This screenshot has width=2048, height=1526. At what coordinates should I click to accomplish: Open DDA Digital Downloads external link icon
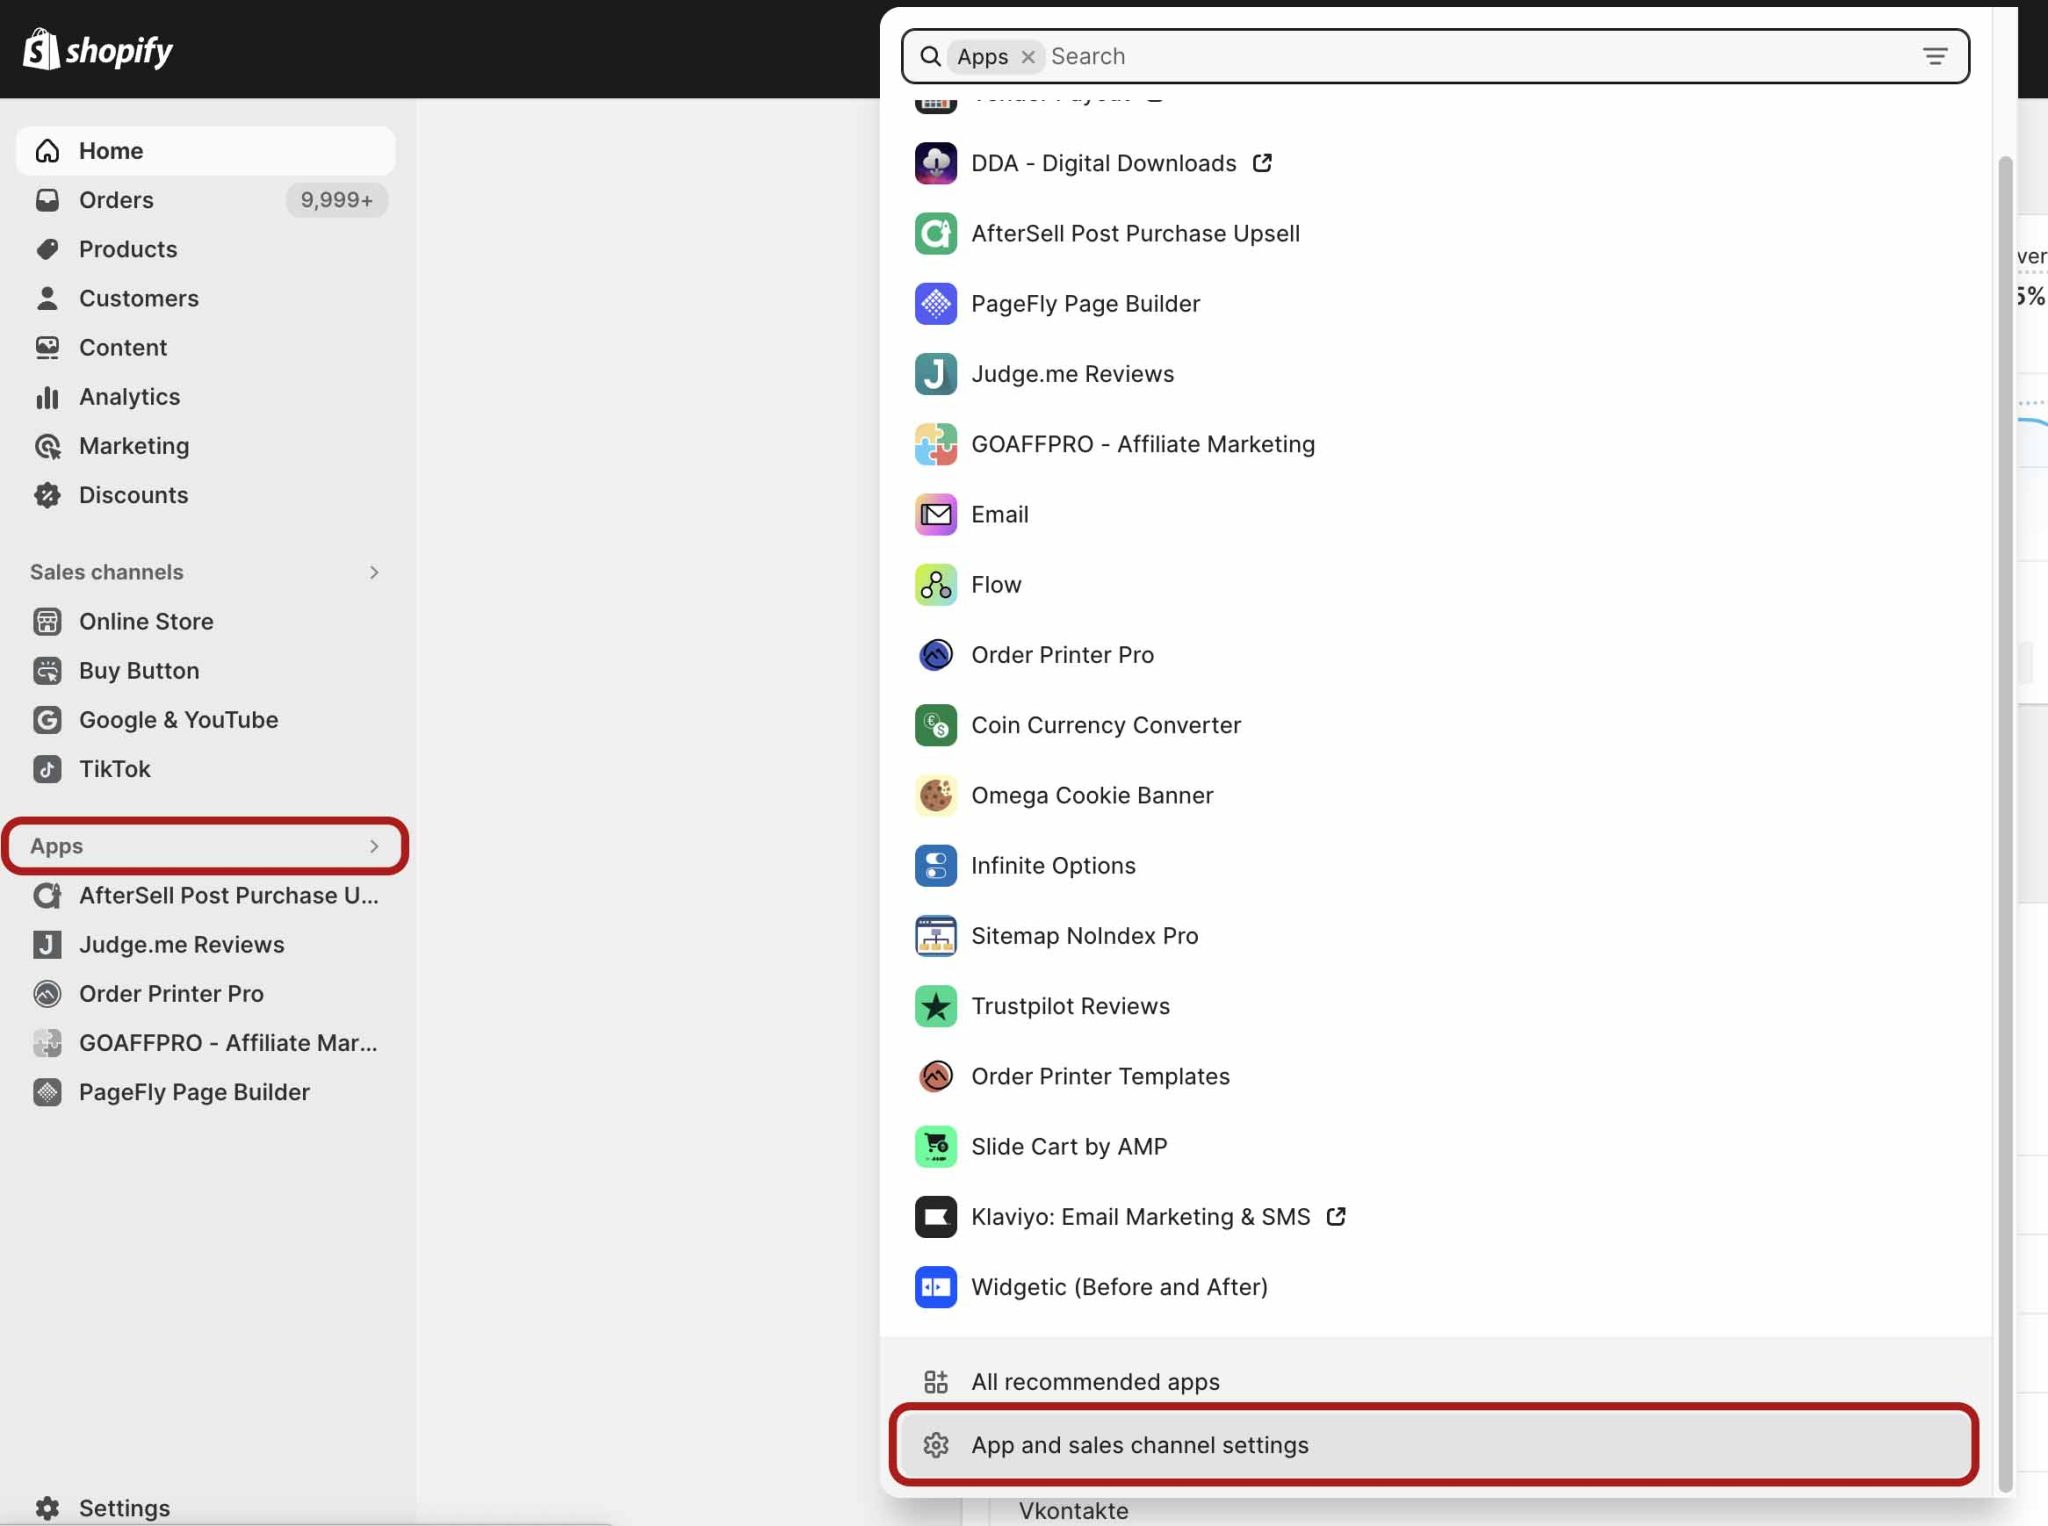coord(1262,163)
